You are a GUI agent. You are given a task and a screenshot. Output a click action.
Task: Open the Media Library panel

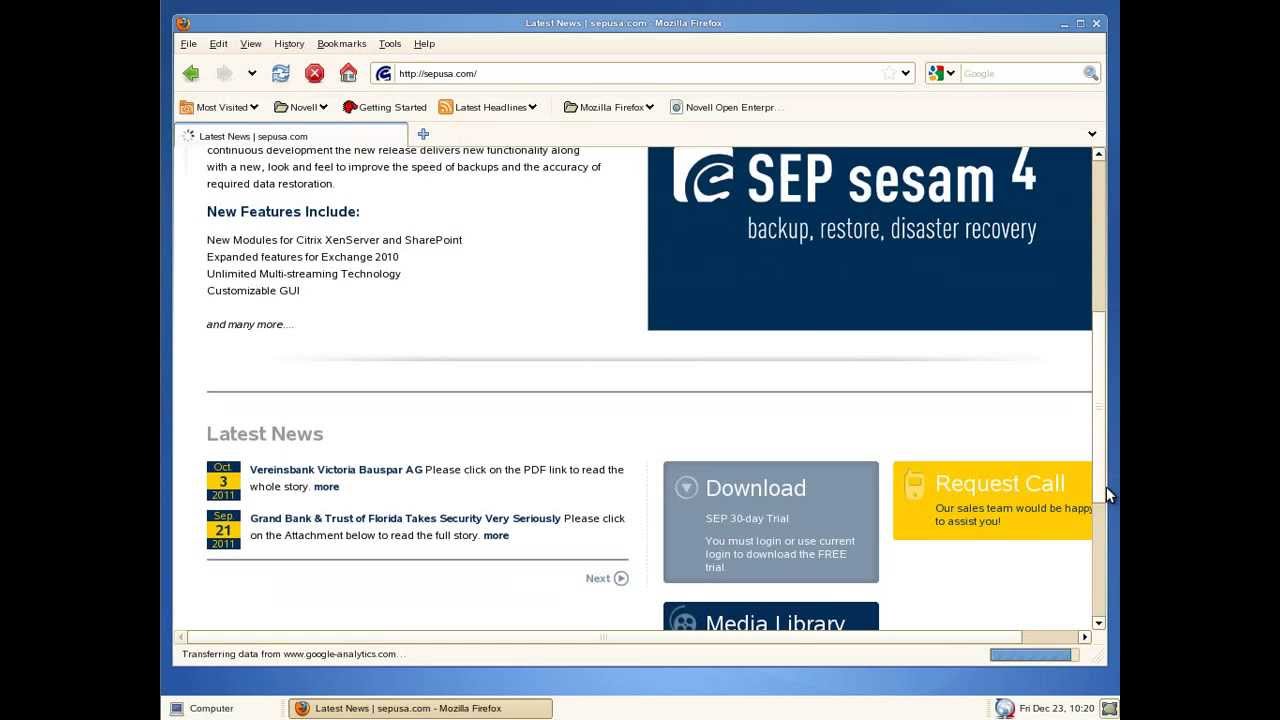[771, 617]
